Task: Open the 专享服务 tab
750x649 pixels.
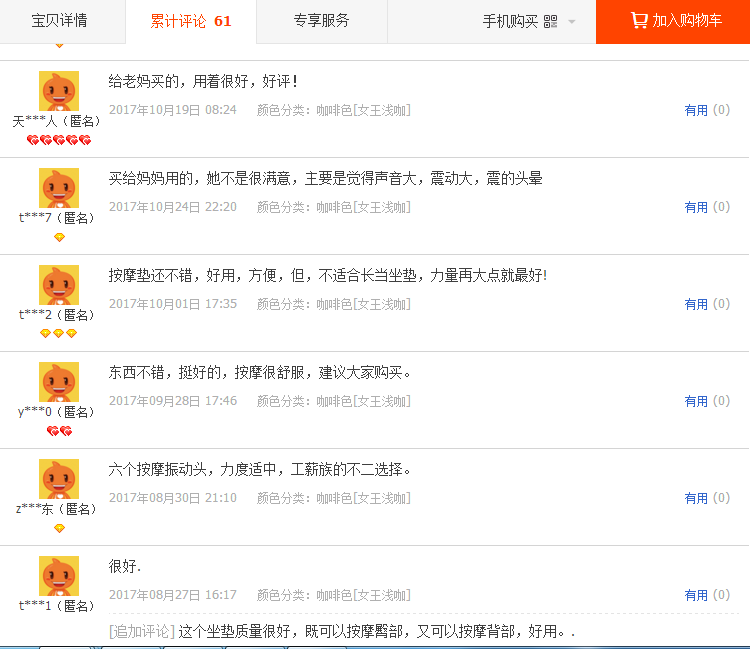Action: coord(321,21)
